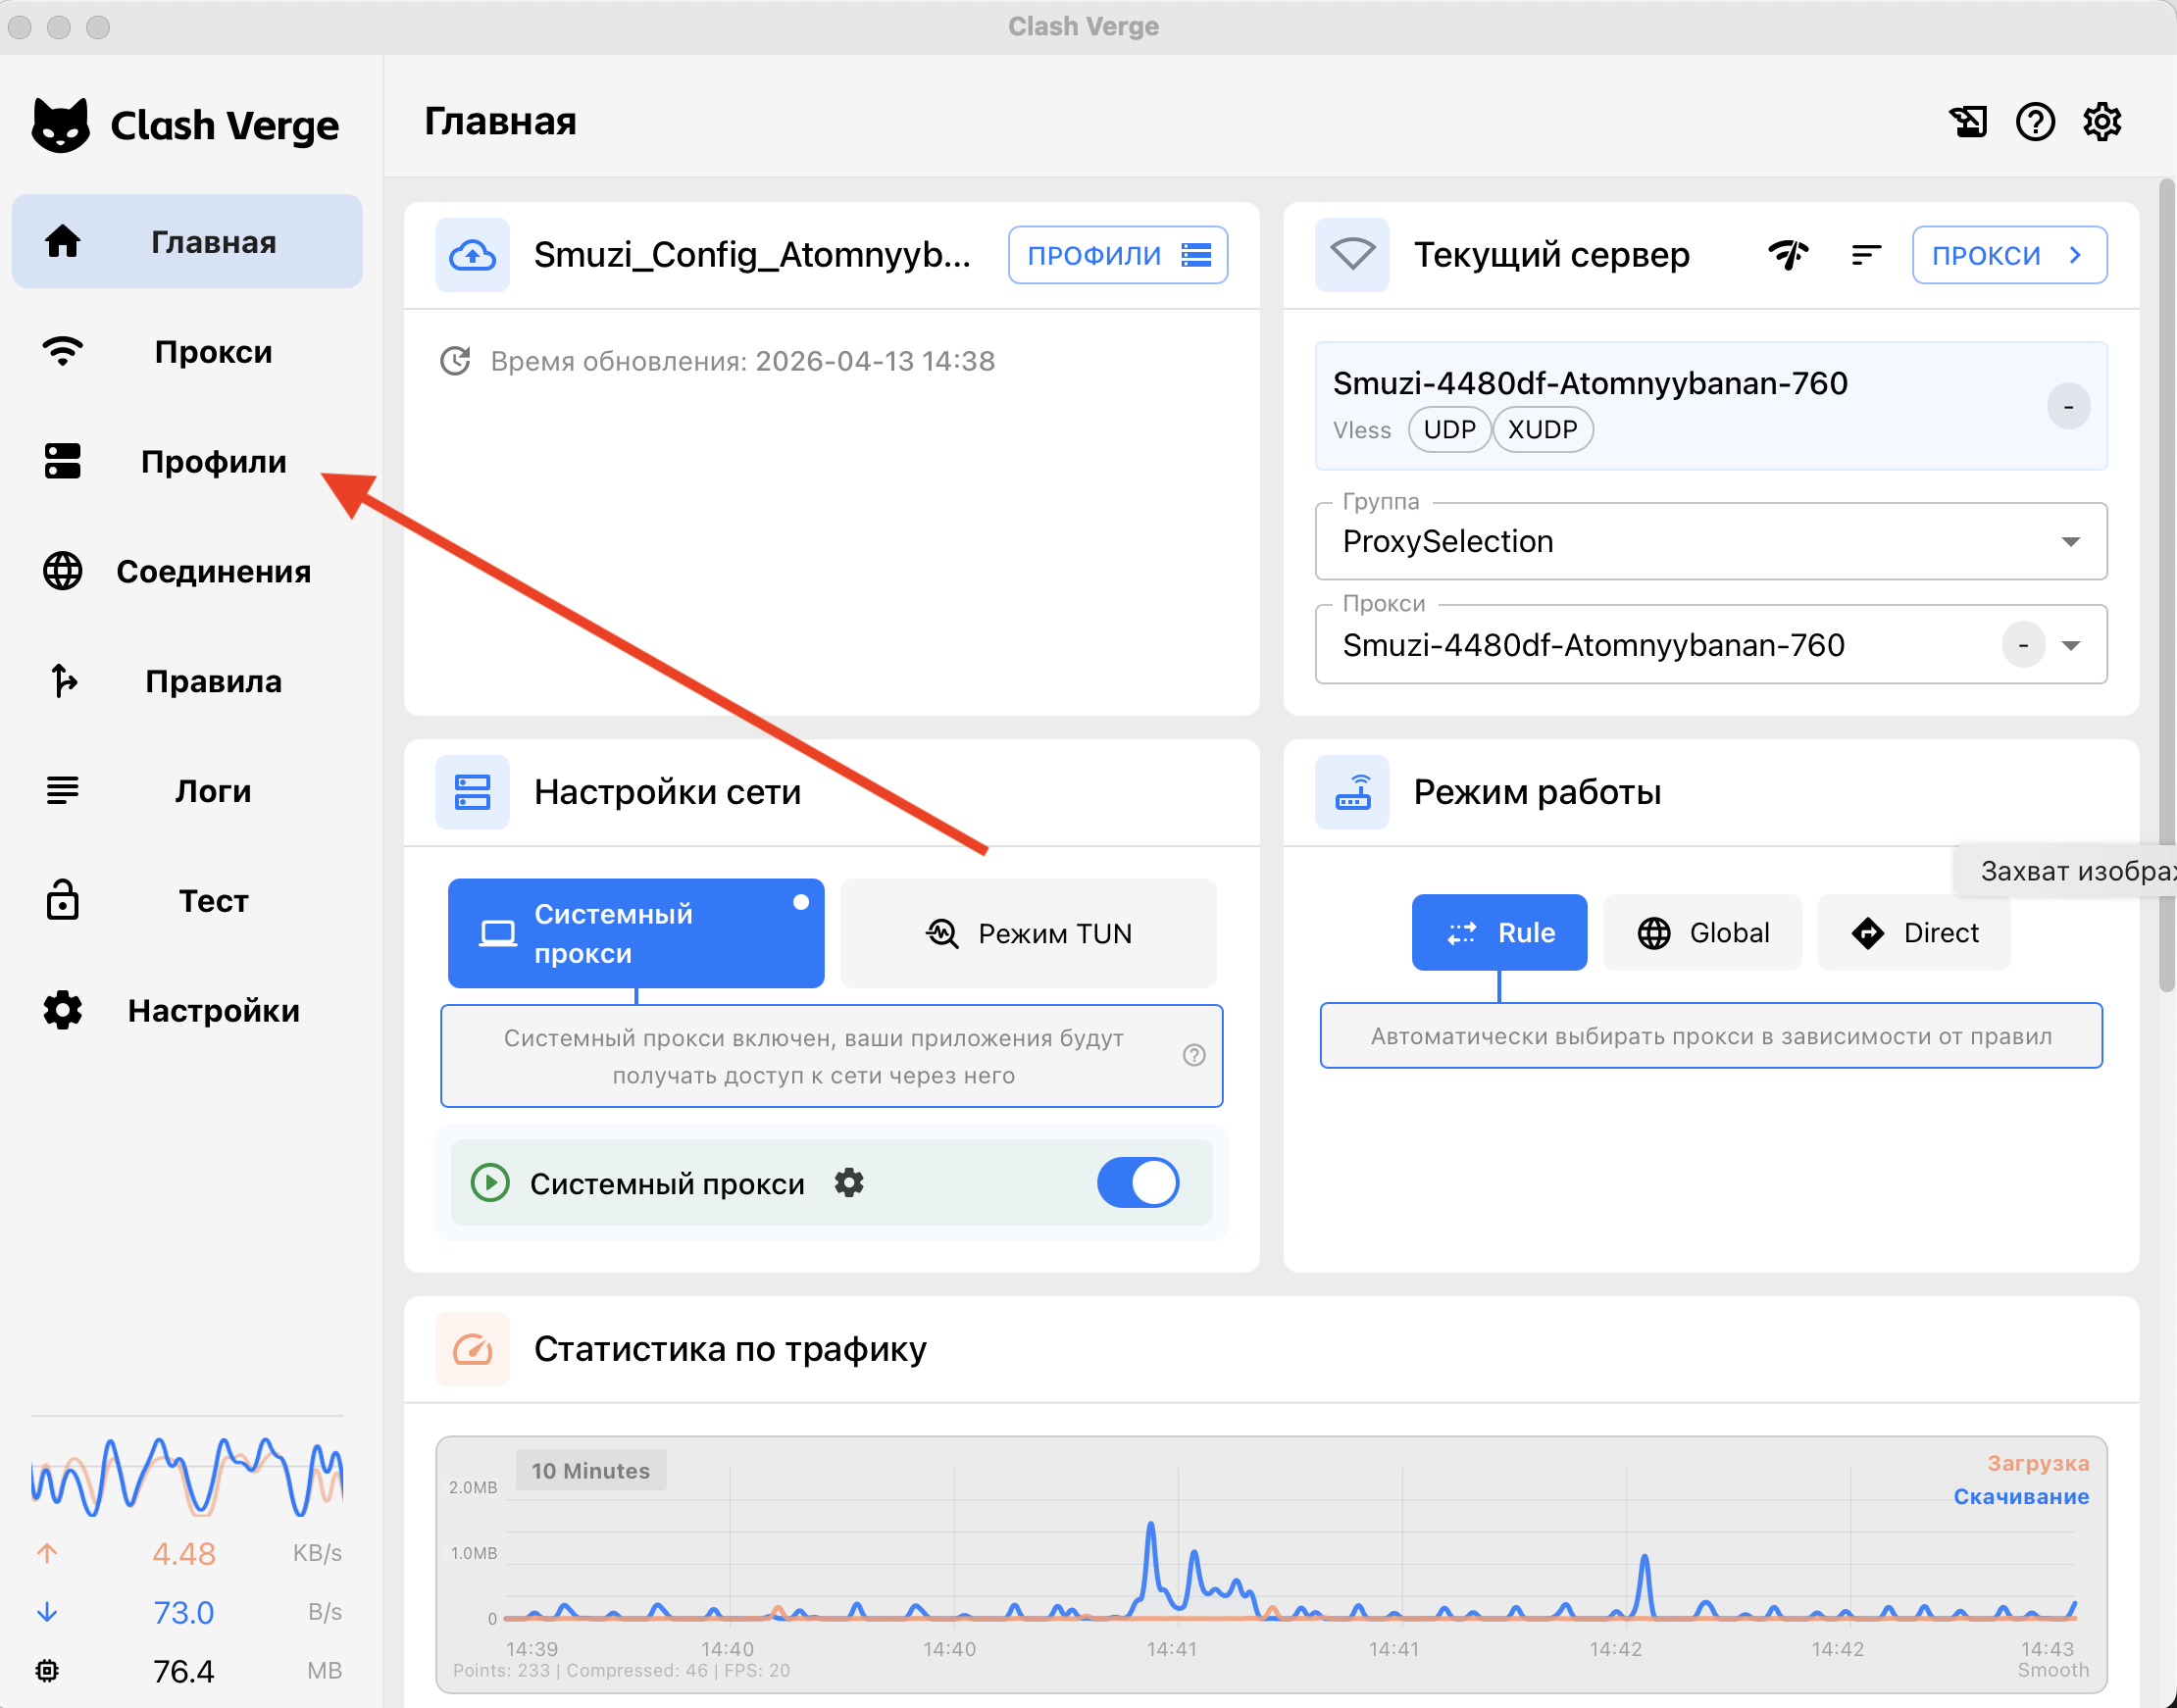
Task: Select the Системный прокси tab
Action: pyautogui.click(x=636, y=933)
